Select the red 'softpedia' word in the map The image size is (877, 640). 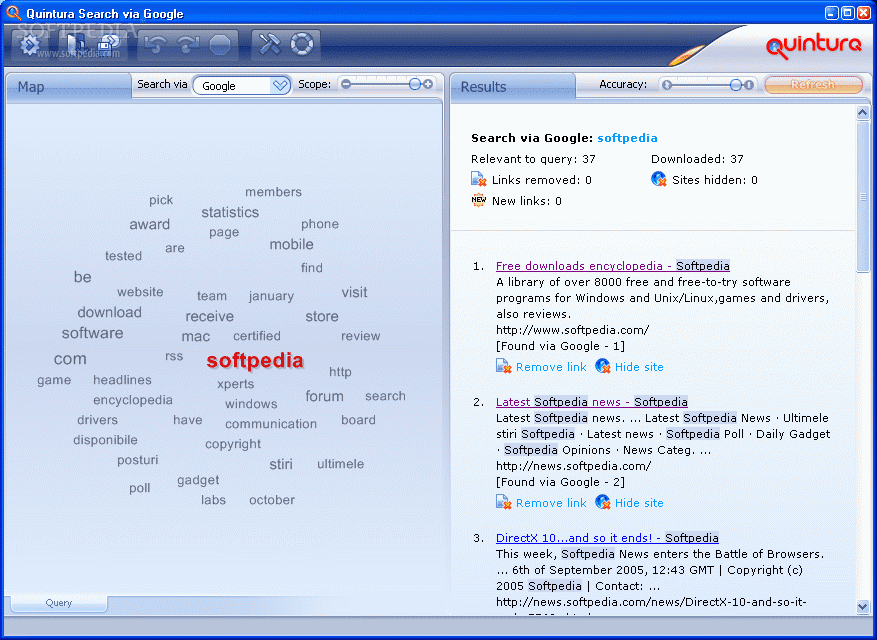(255, 361)
